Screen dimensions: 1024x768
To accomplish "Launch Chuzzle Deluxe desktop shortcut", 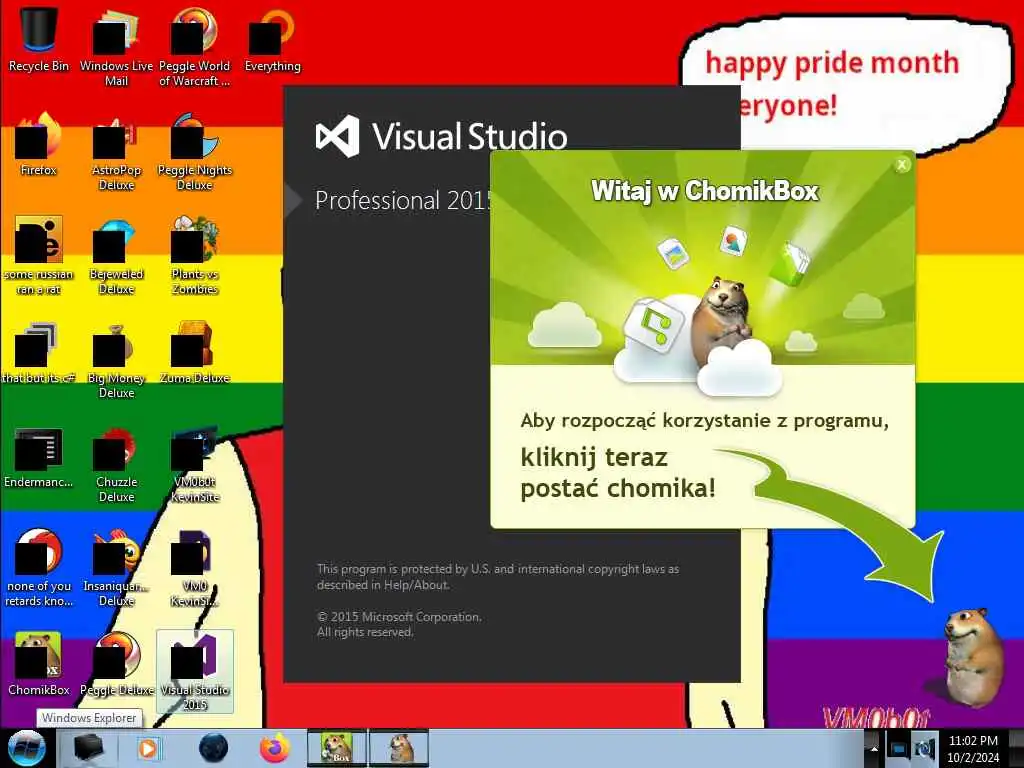I will [116, 464].
